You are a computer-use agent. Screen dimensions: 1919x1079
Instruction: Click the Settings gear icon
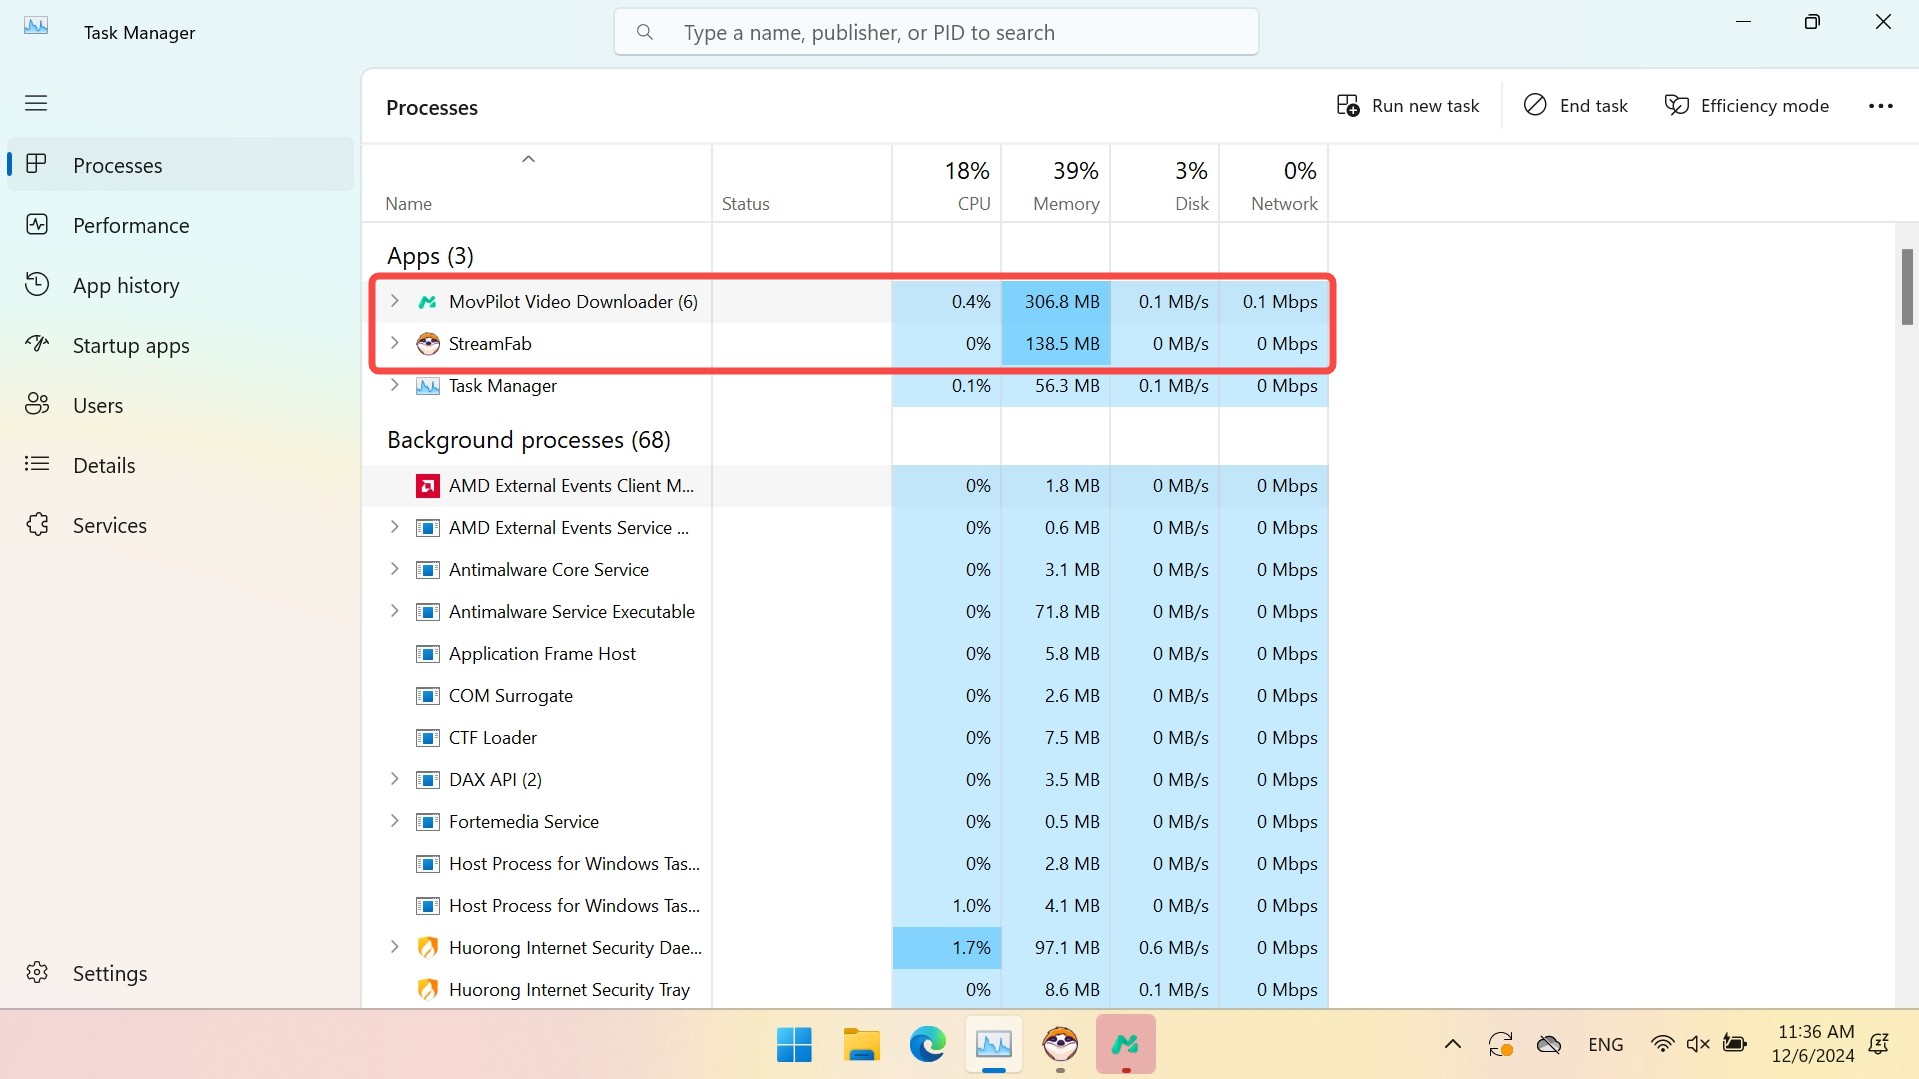37,972
